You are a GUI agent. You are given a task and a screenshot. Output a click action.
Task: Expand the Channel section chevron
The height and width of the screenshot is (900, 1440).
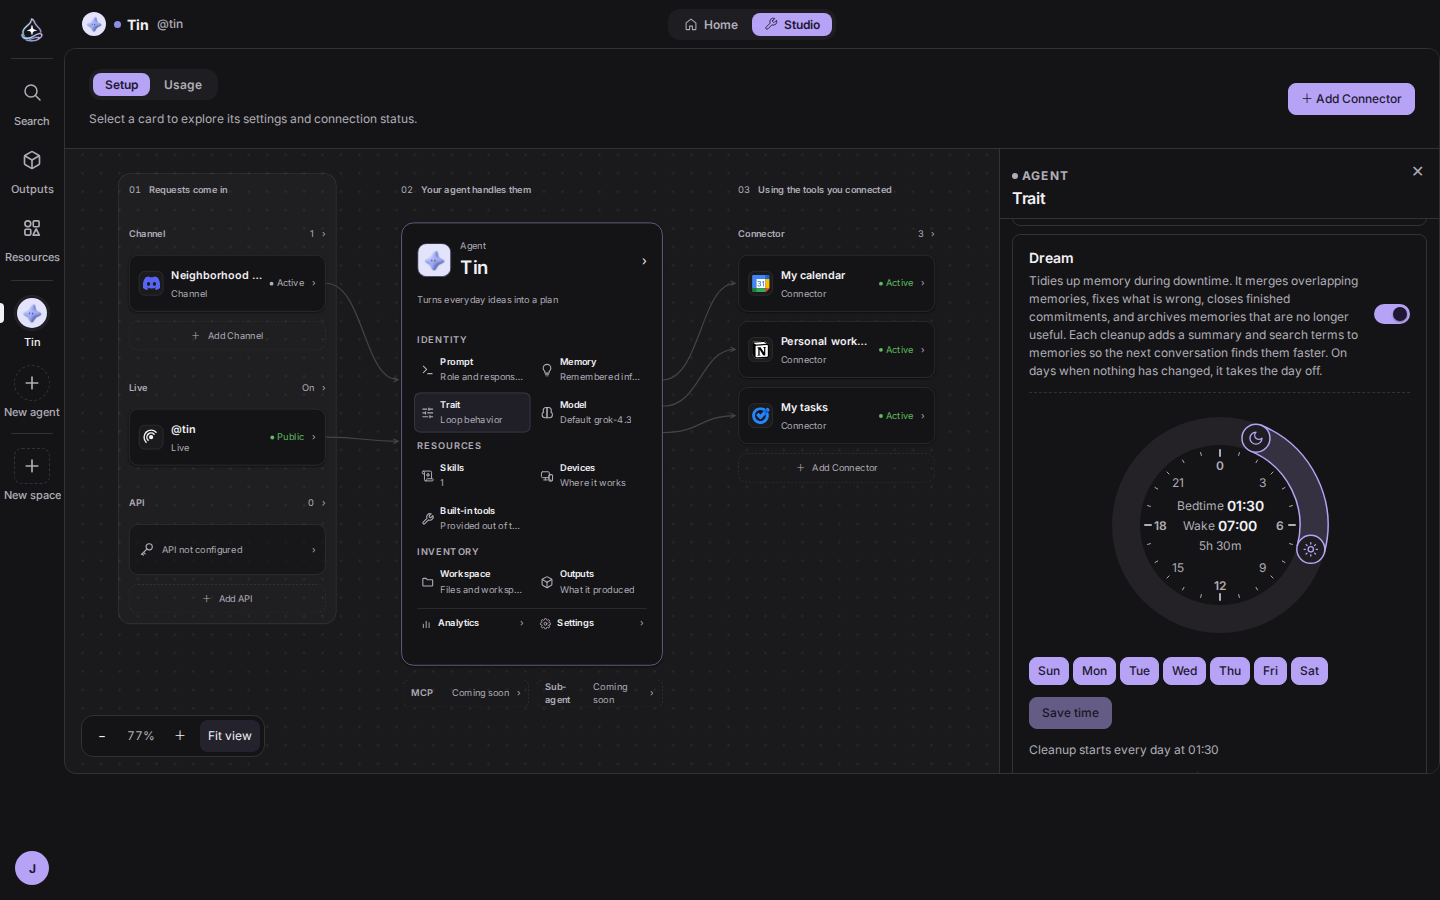click(x=323, y=234)
